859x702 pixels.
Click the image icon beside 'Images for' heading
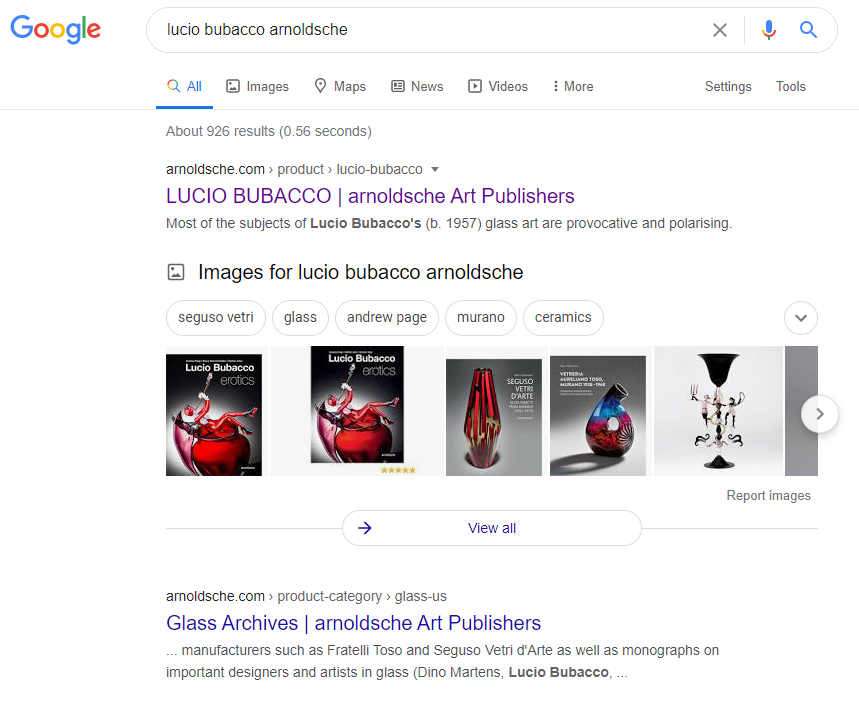(176, 272)
